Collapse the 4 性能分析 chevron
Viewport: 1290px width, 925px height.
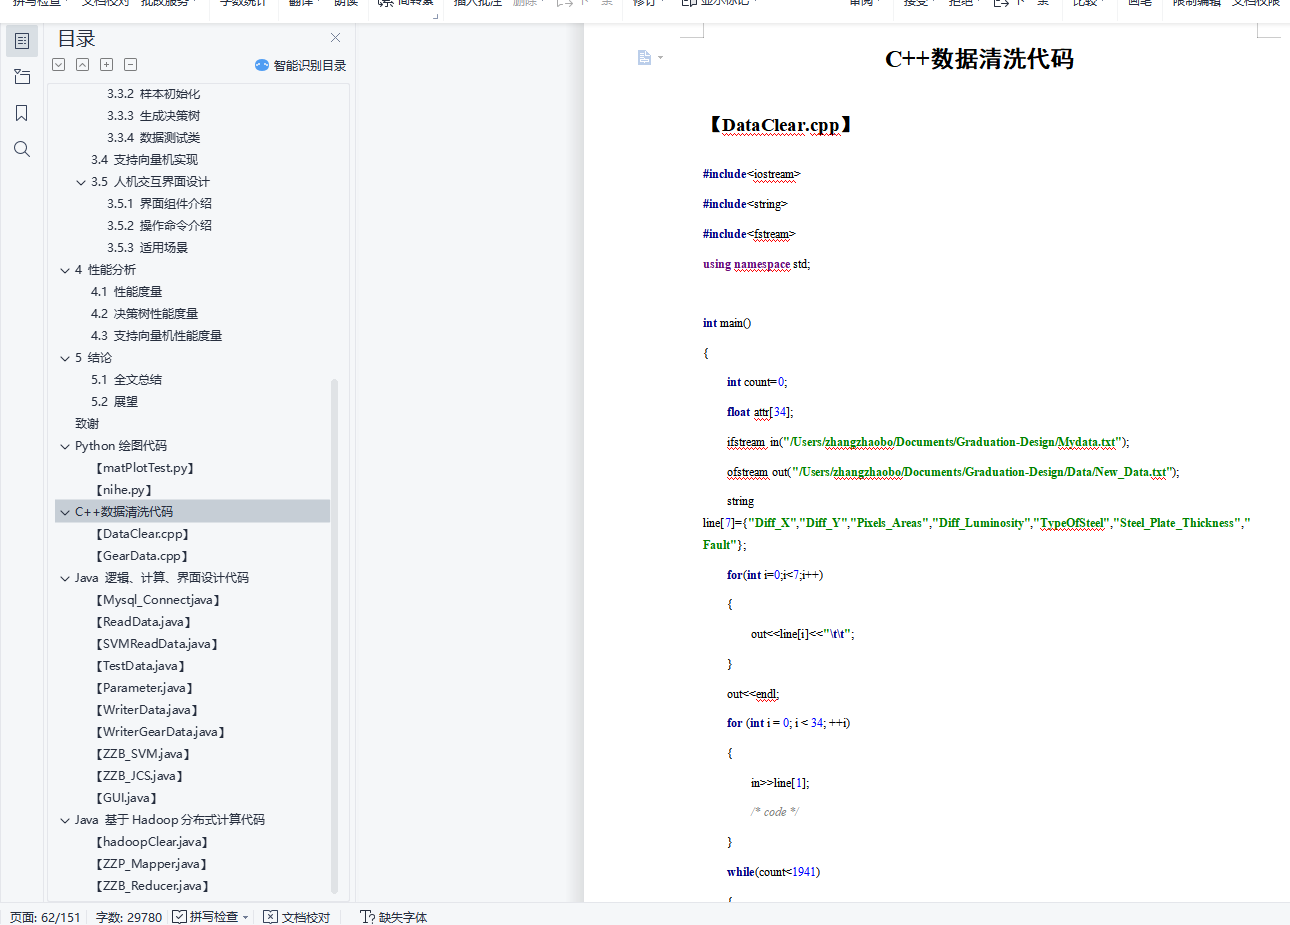[x=65, y=270]
